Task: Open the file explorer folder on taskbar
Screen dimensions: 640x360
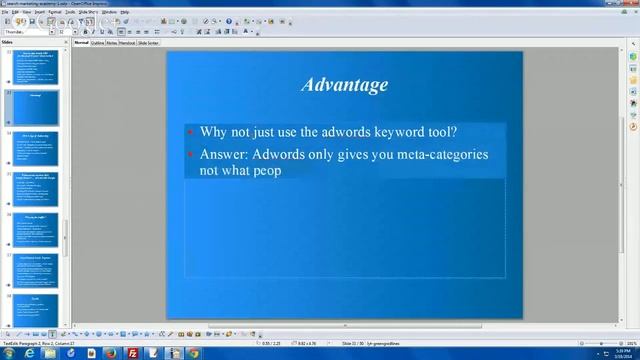Action: click(50, 353)
